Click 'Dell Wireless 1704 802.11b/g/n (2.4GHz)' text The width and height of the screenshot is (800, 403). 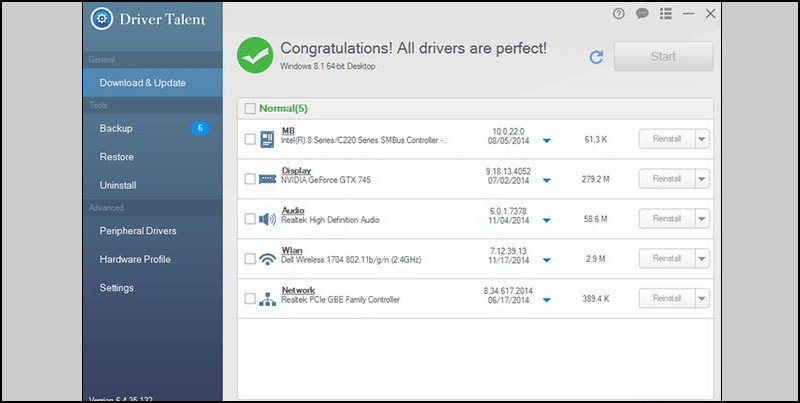351,260
